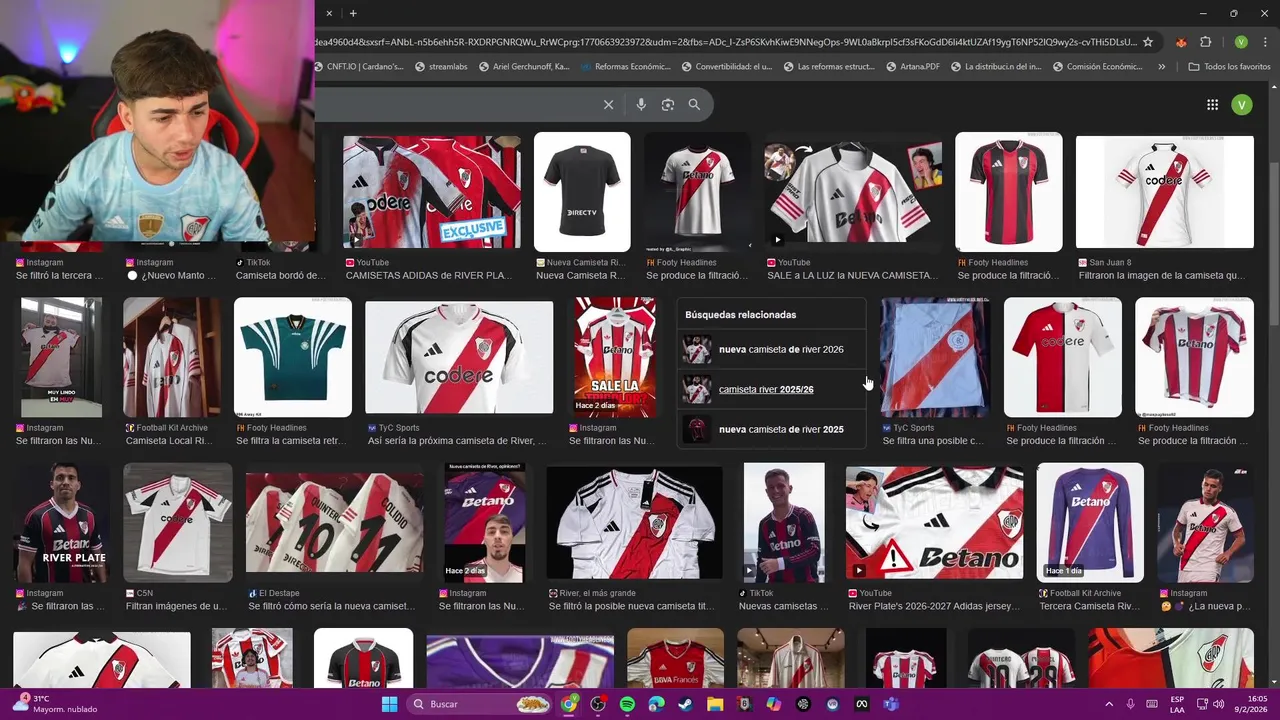This screenshot has height=720, width=1280.
Task: Select related search 'nueva camiseta de river 2026'
Action: click(771, 350)
